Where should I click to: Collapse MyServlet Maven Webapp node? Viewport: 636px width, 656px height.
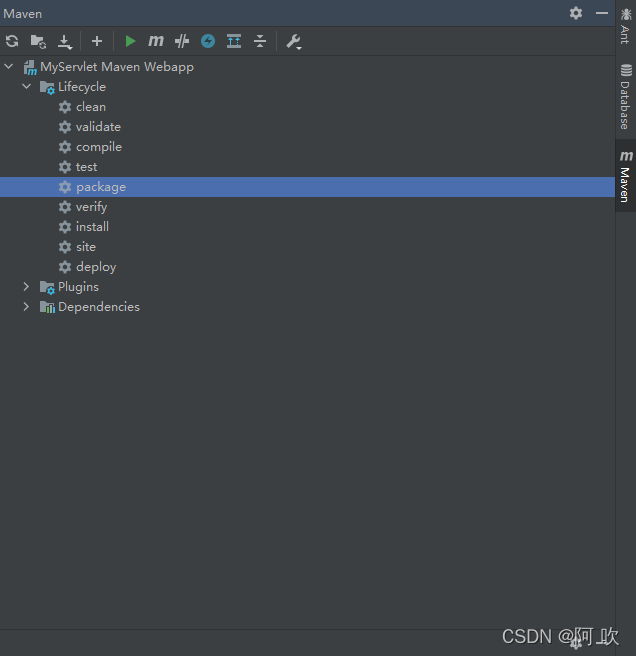(x=9, y=67)
